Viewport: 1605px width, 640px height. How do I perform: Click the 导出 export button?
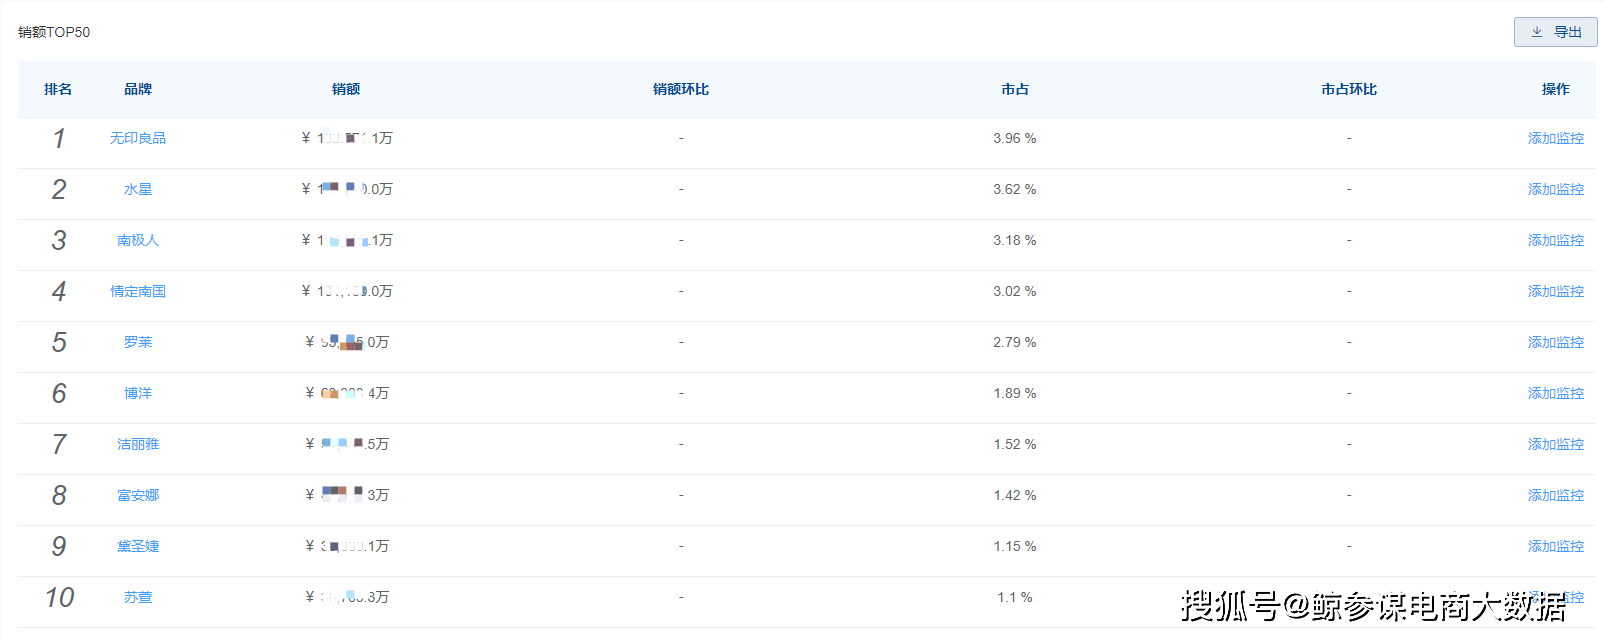[x=1555, y=32]
